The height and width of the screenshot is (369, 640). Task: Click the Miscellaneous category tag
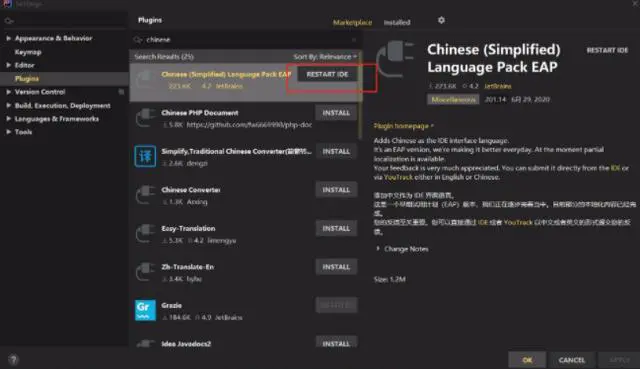(453, 99)
